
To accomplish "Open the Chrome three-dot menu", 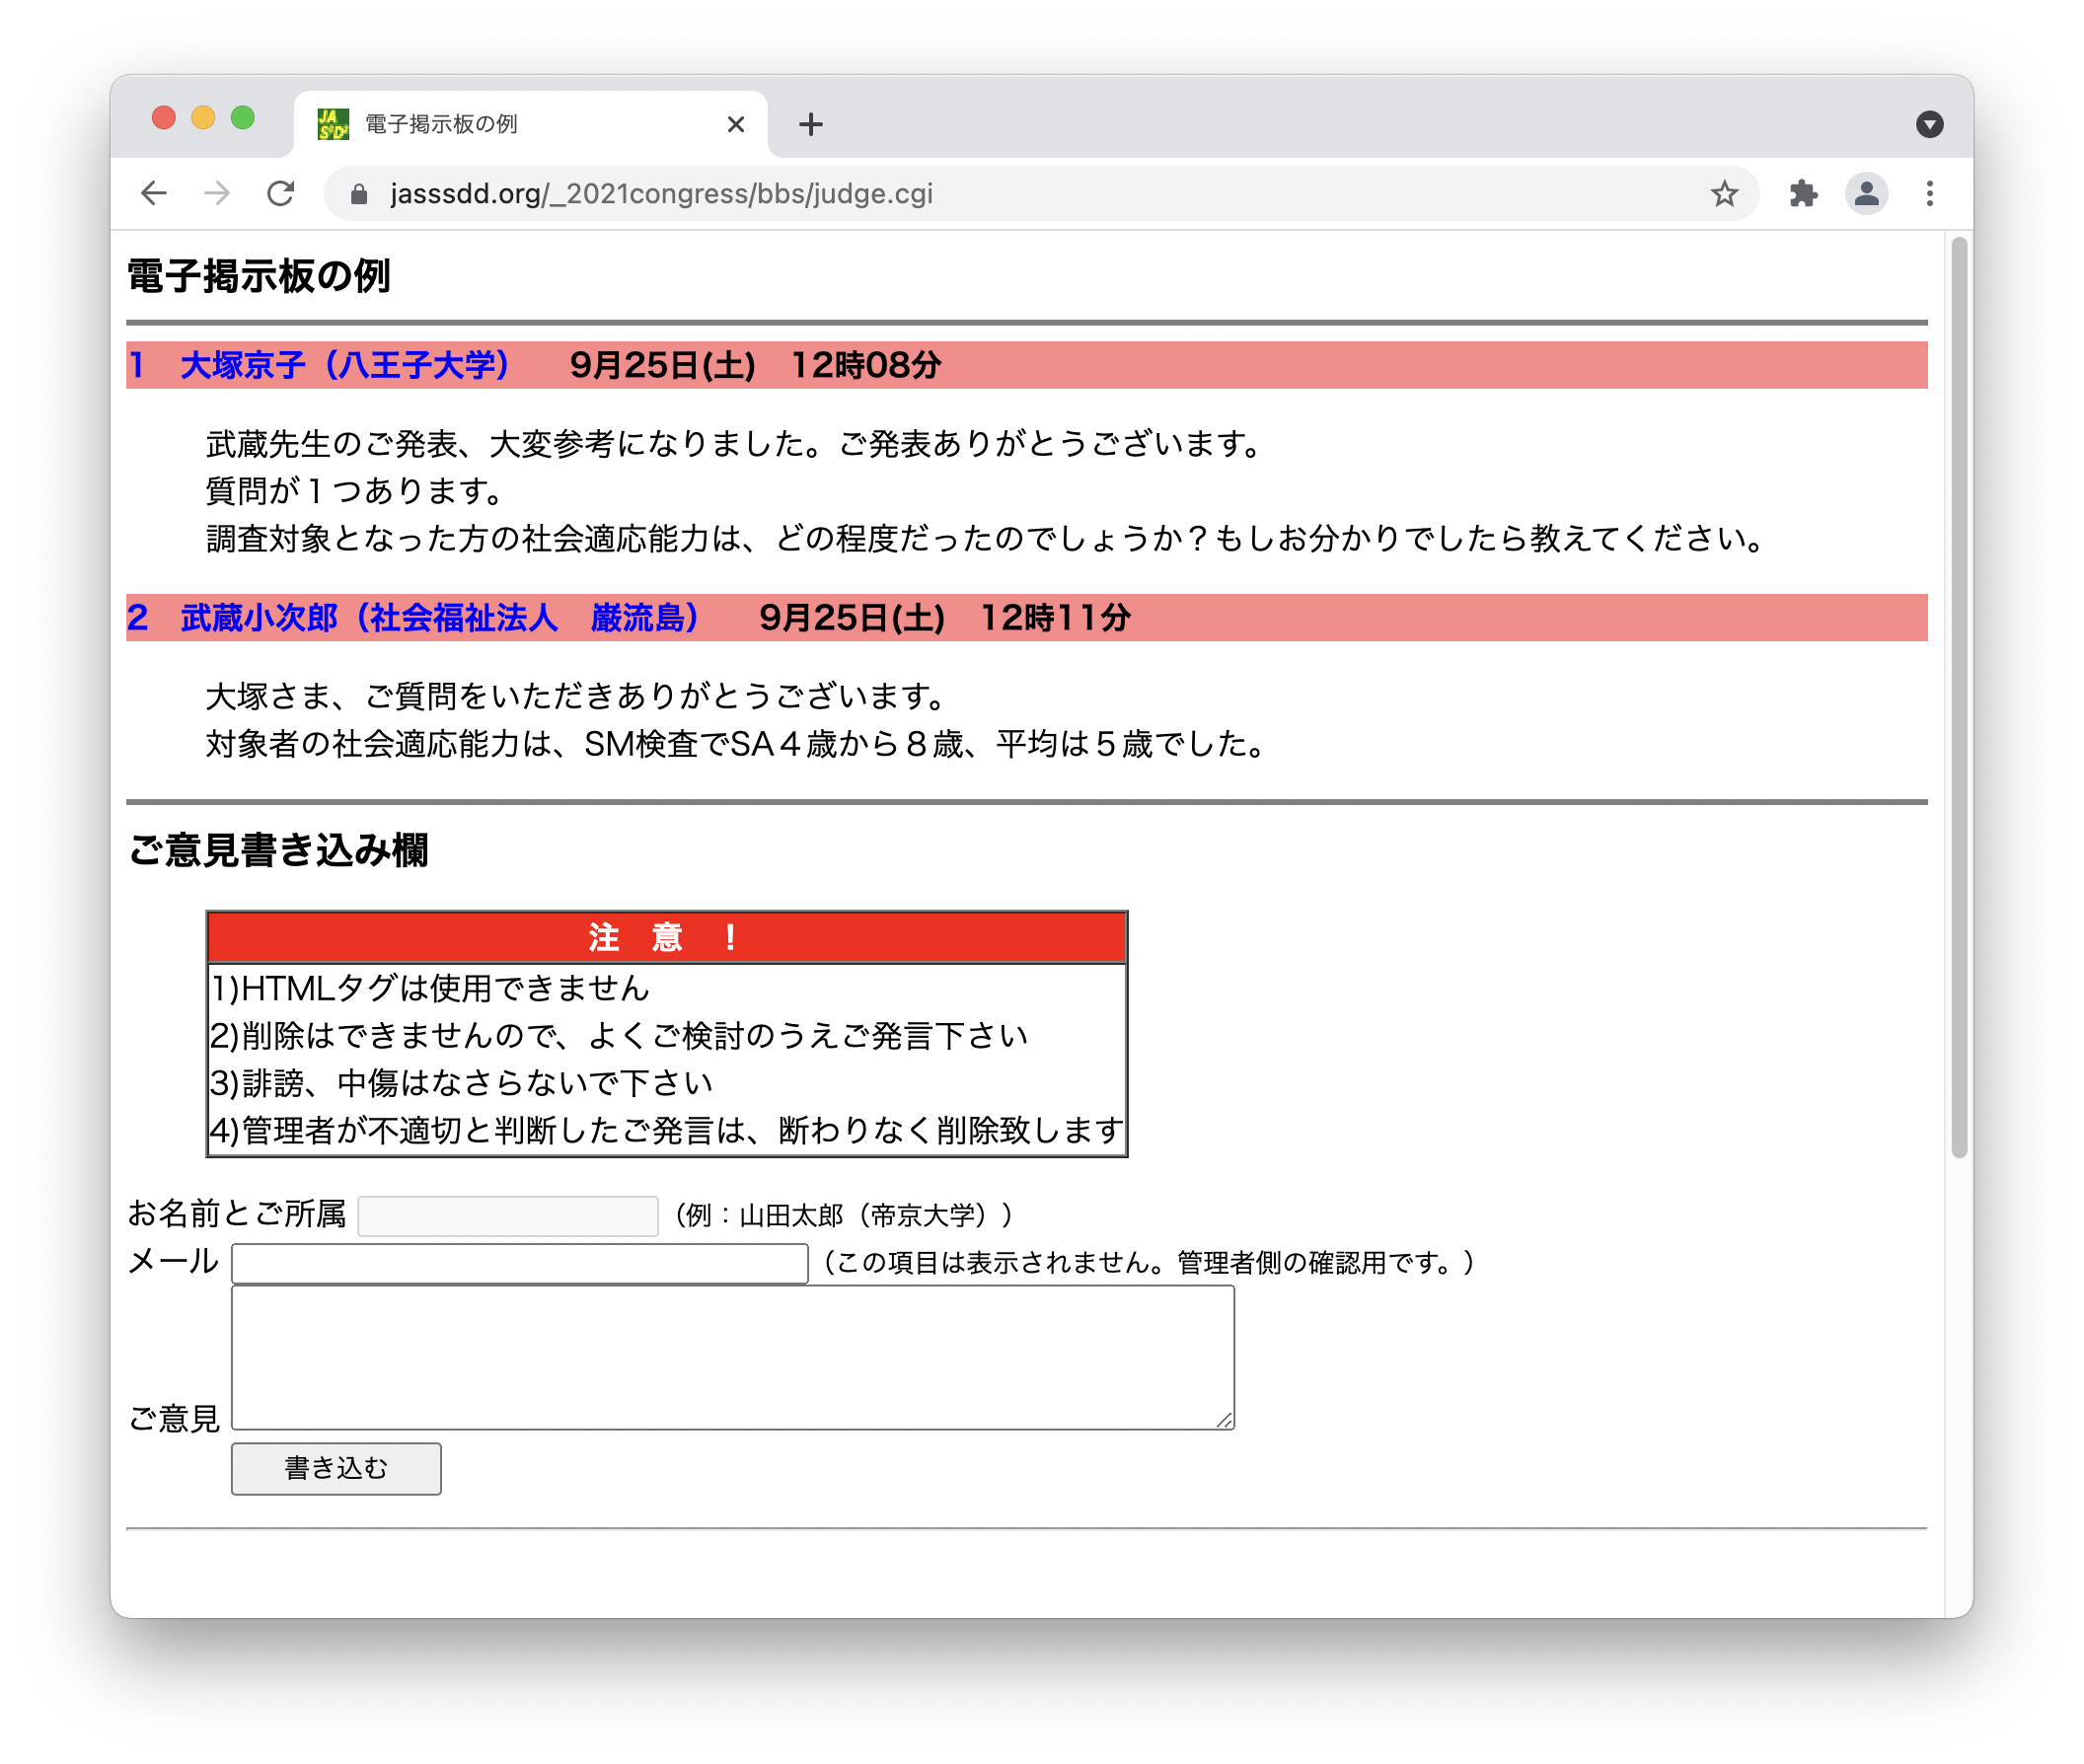I will click(1929, 193).
